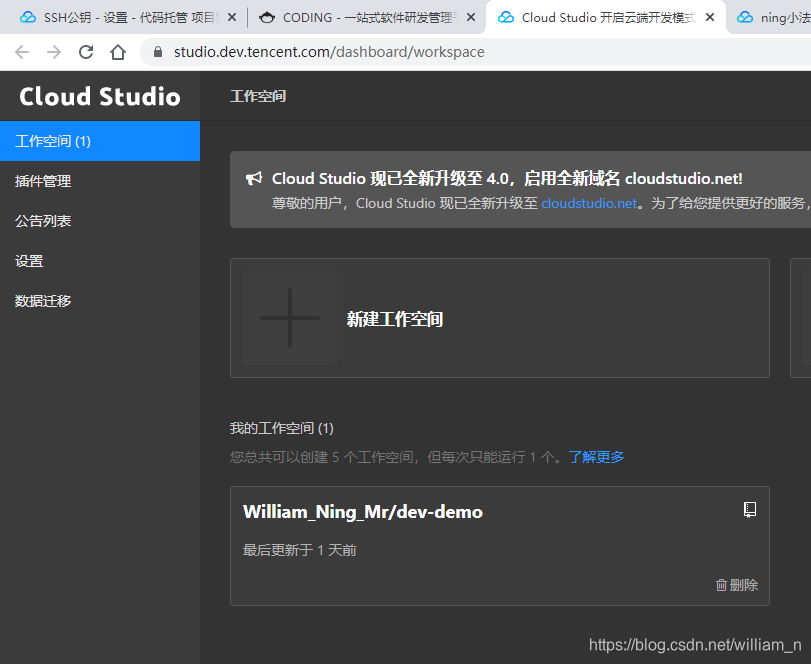
Task: Open the William_Ning_Mr/dev-demo workspace
Action: [363, 511]
